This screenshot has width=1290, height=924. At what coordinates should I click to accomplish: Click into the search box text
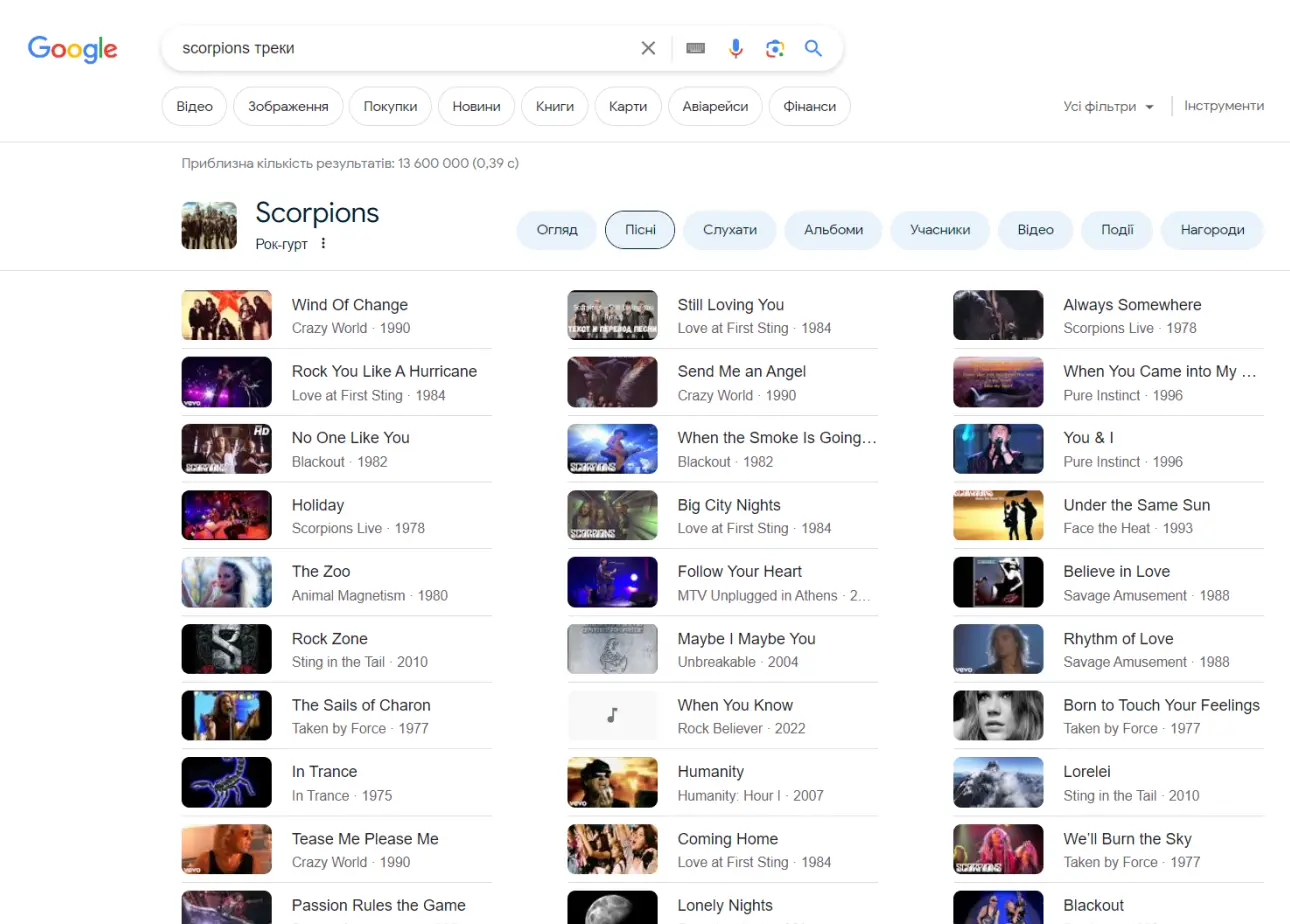238,48
